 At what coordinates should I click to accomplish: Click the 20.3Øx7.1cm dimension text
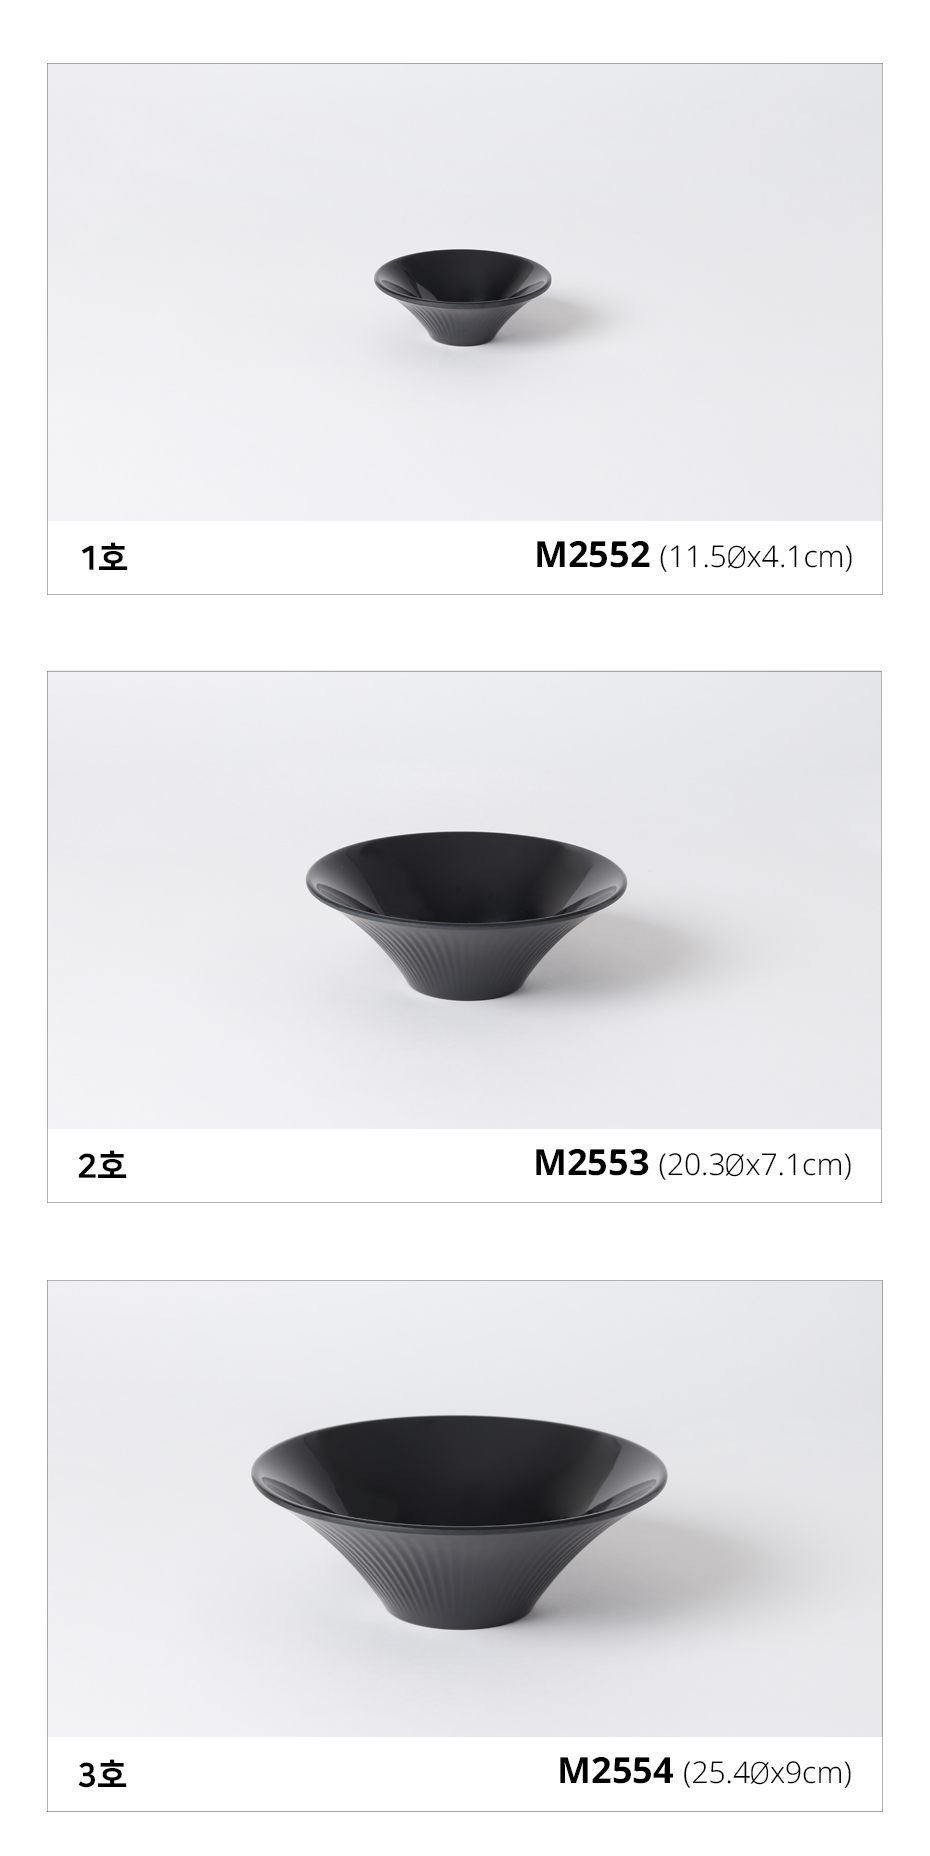point(755,1165)
